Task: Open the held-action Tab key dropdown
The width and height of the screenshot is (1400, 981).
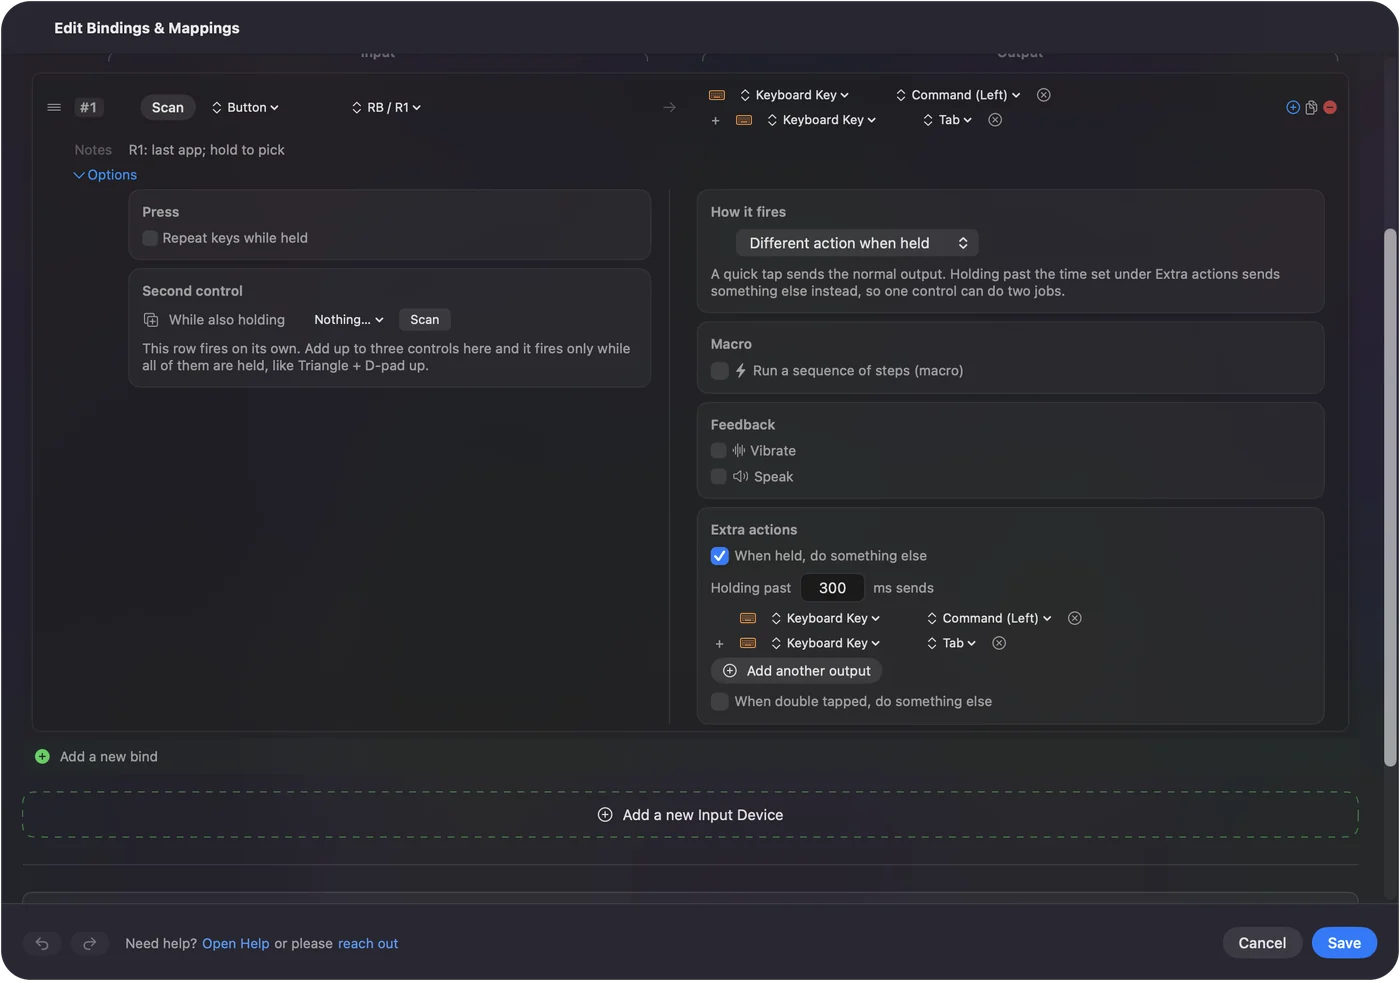Action: [x=951, y=643]
